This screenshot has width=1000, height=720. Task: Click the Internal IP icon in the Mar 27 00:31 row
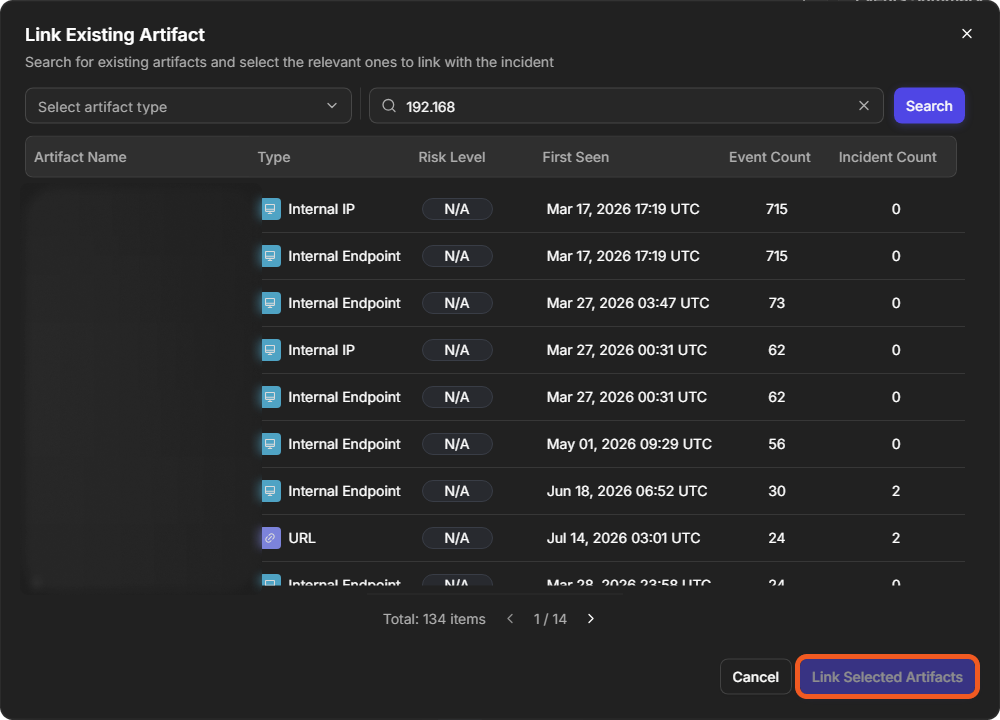tap(271, 350)
